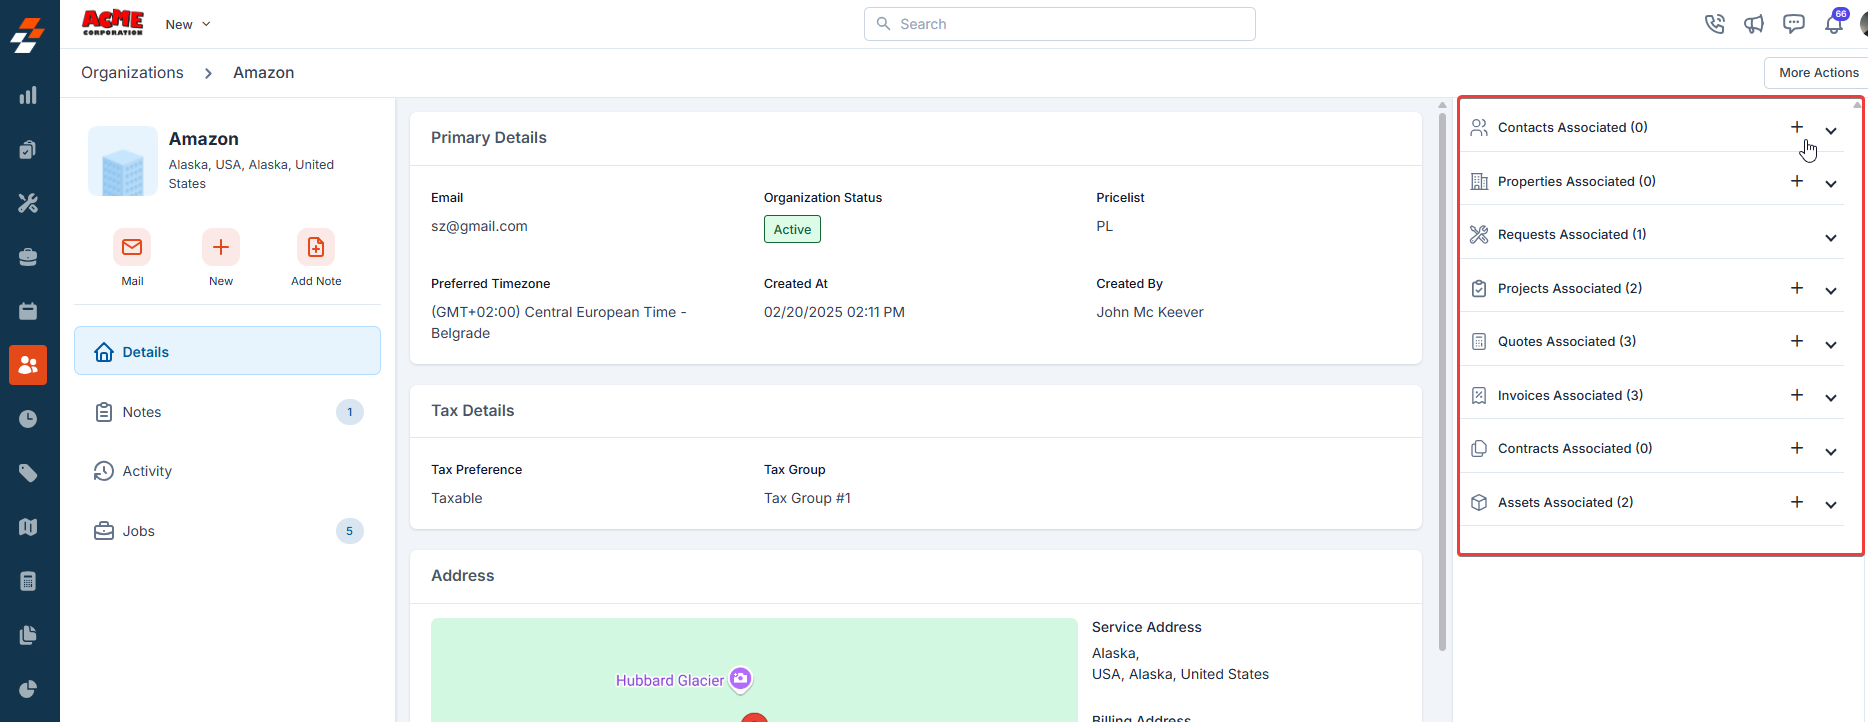Click the Amazon breadcrumb text
The height and width of the screenshot is (722, 1868).
[264, 73]
